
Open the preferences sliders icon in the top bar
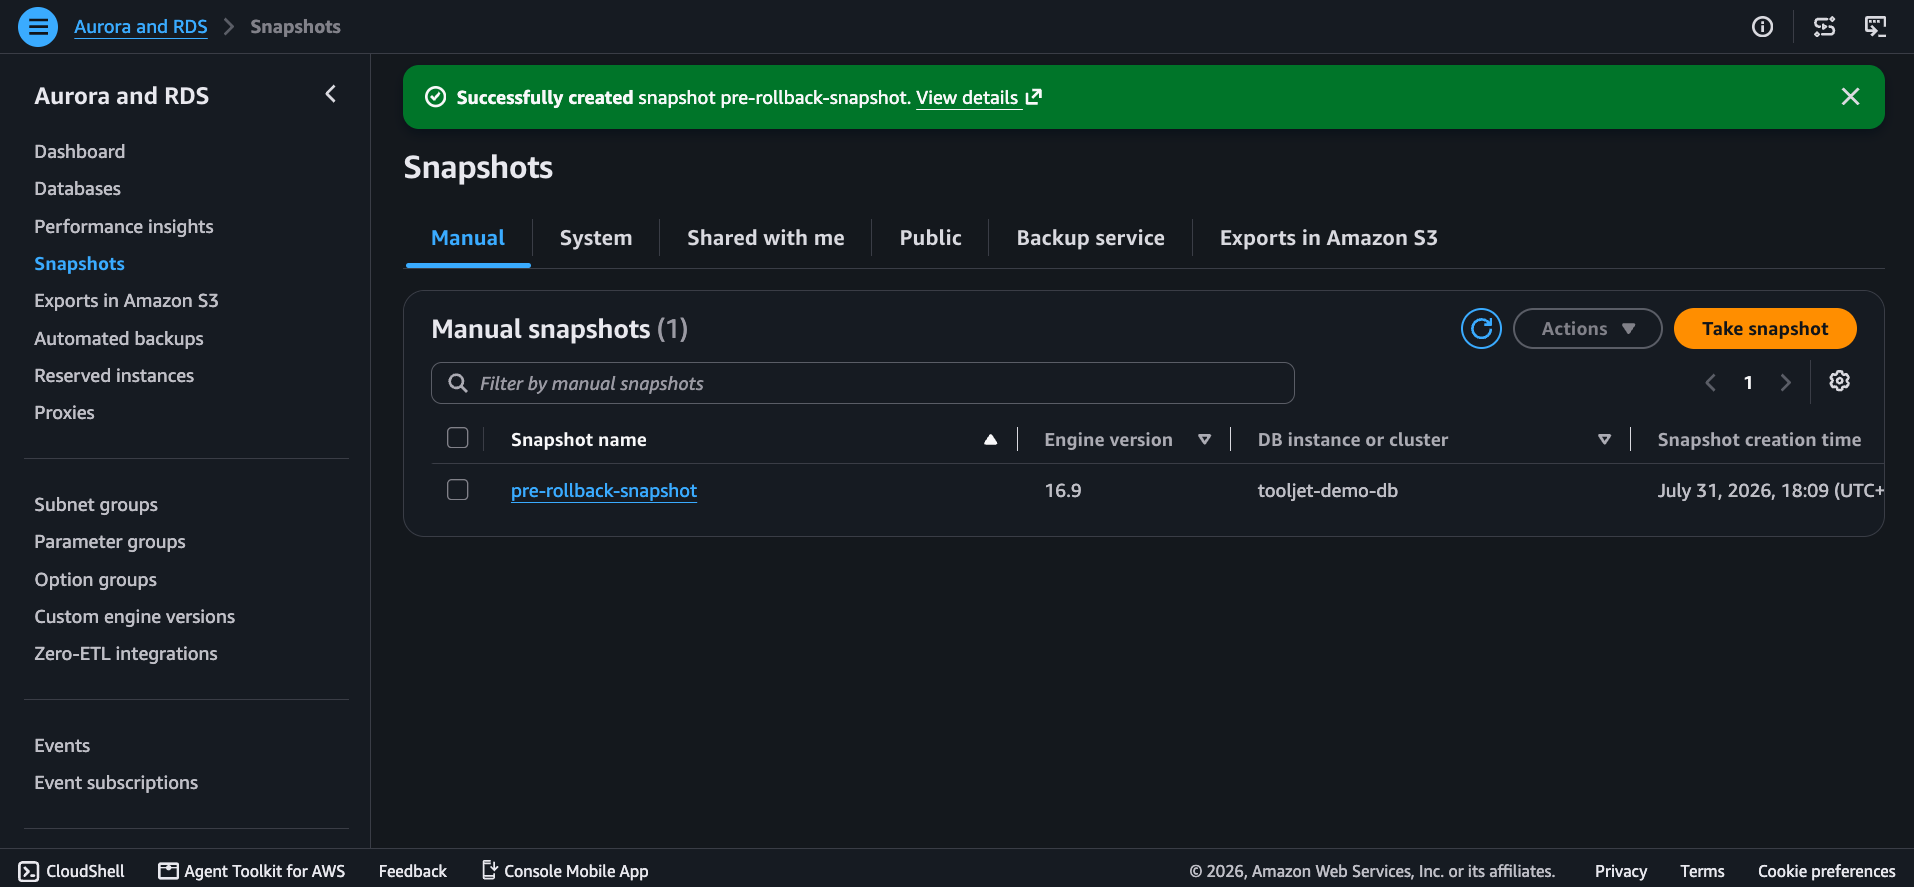click(1824, 27)
